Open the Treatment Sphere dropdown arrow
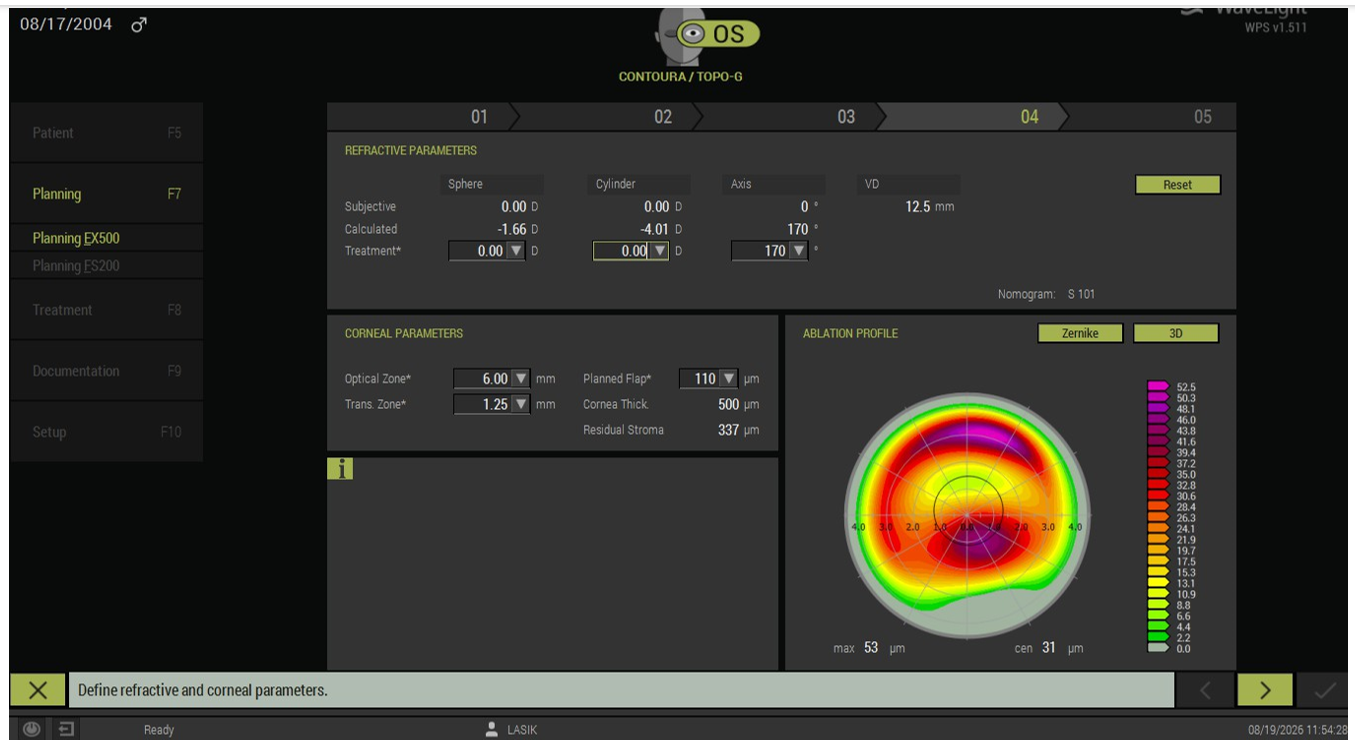Viewport: 1355px width, 749px height. pyautogui.click(x=517, y=251)
